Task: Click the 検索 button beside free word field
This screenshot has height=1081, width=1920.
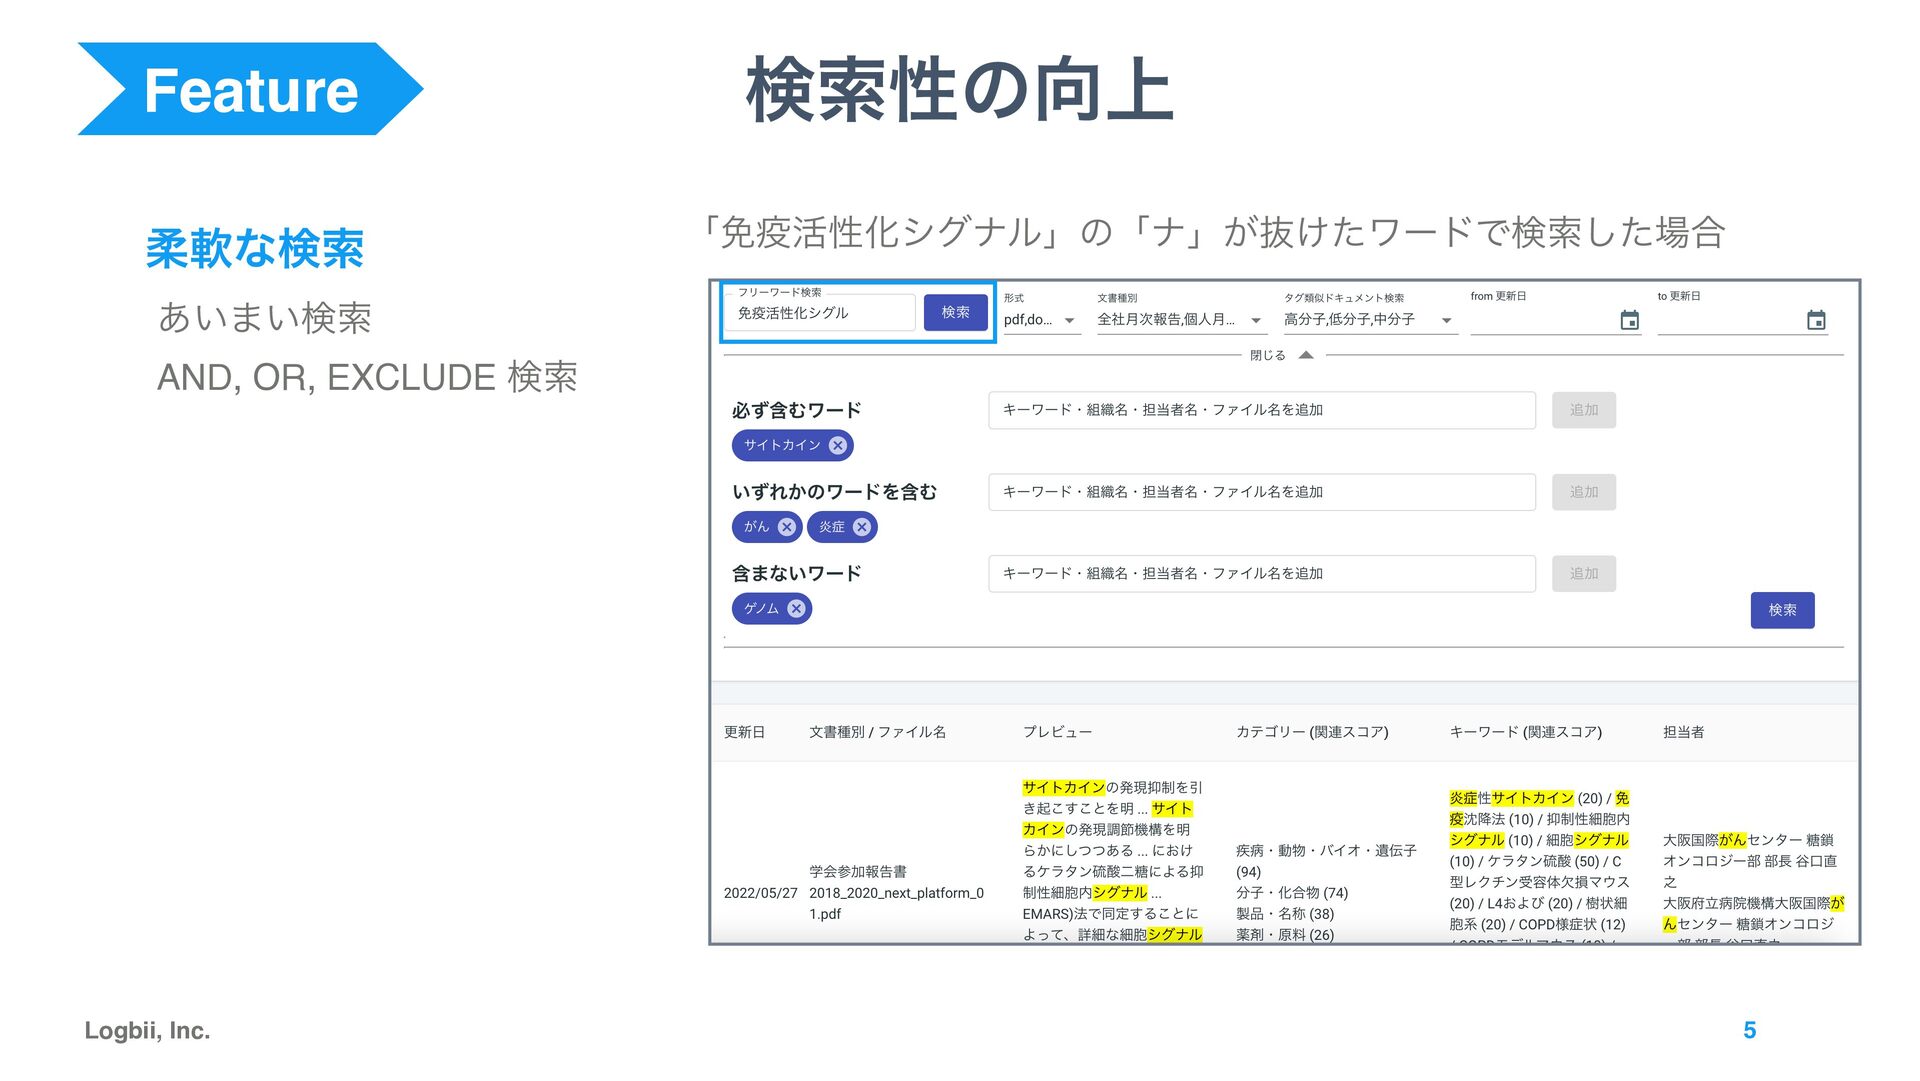Action: click(955, 313)
